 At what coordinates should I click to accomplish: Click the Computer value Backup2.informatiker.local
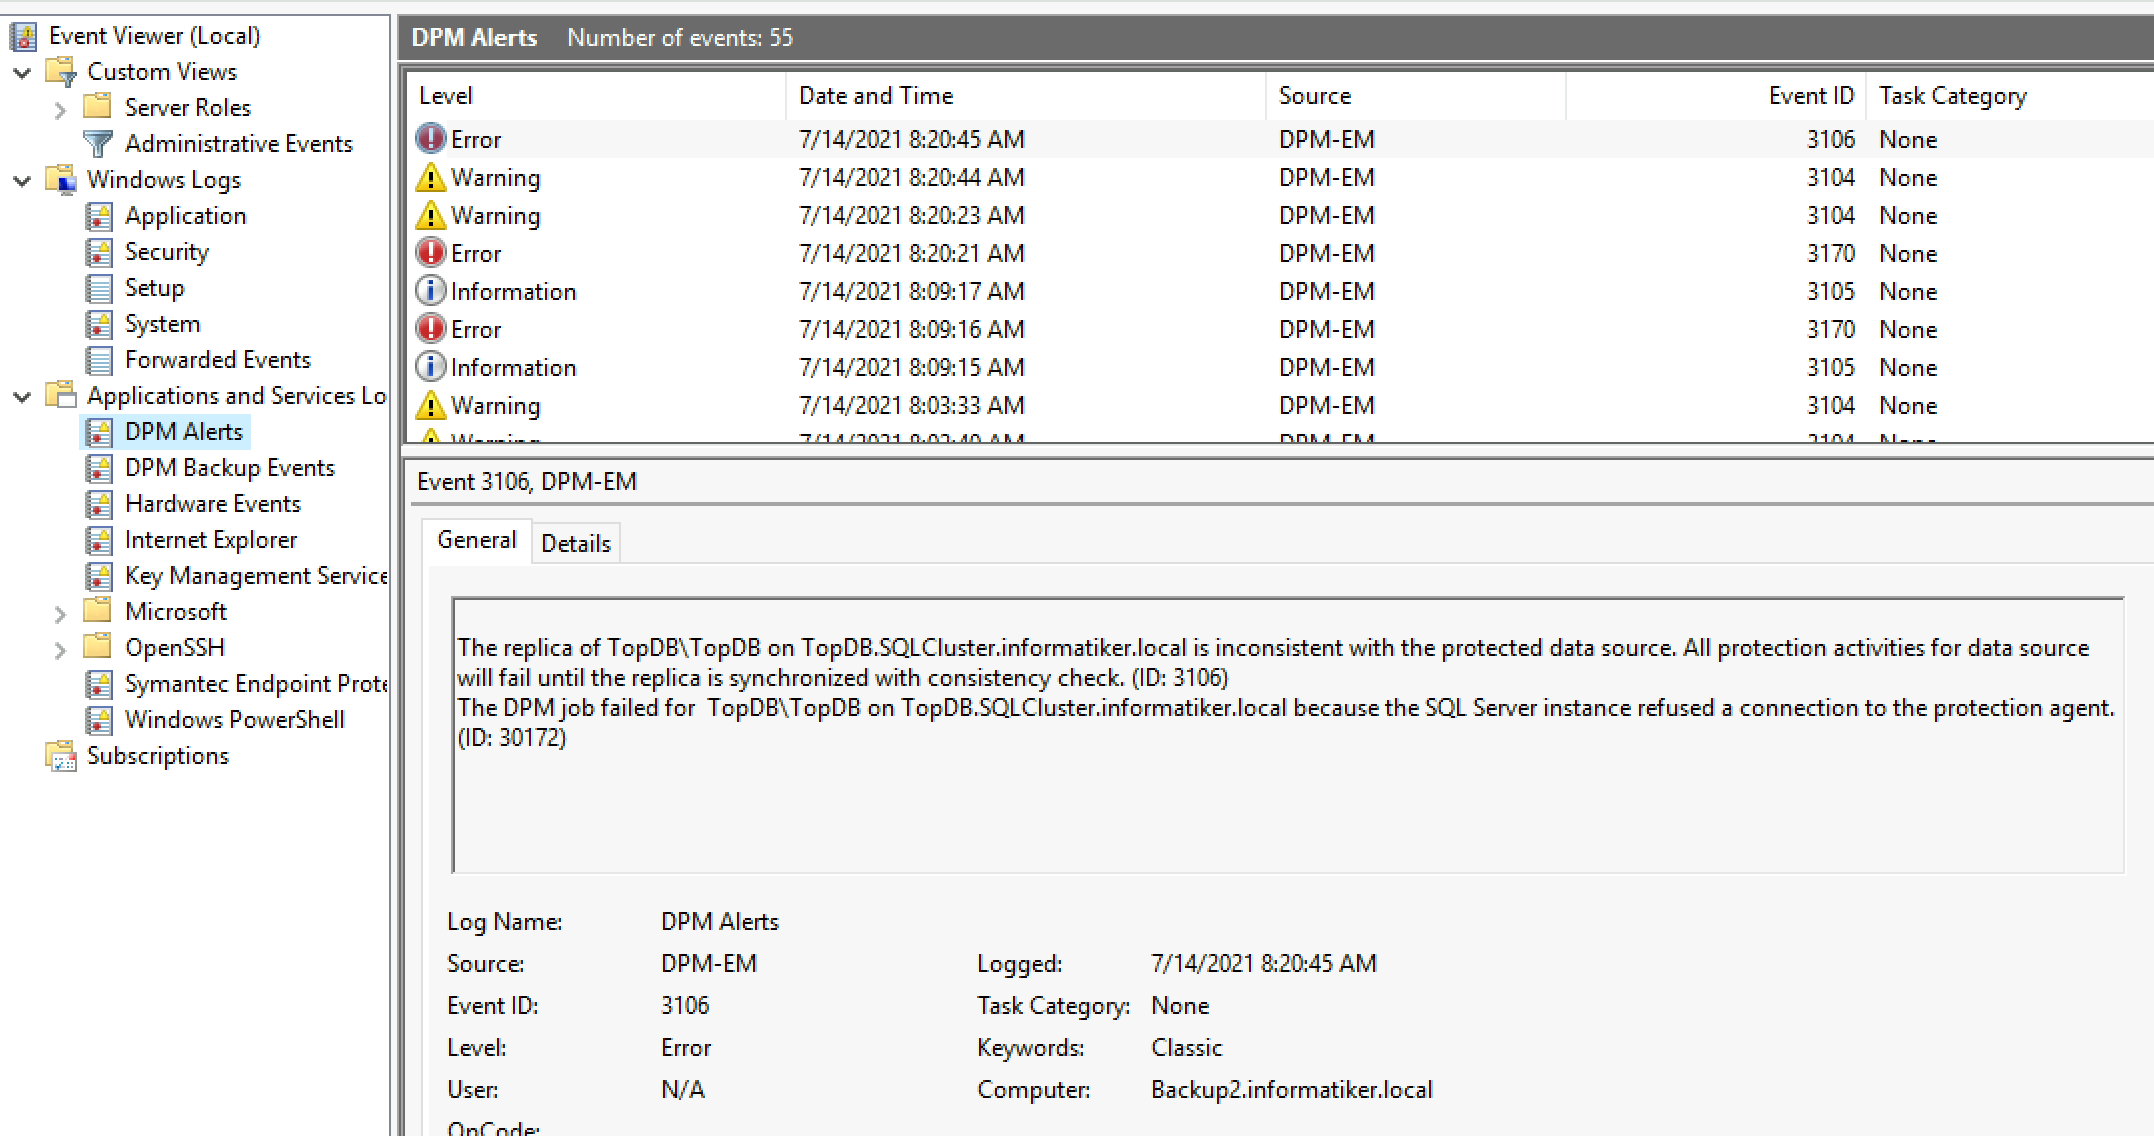pos(1291,1090)
